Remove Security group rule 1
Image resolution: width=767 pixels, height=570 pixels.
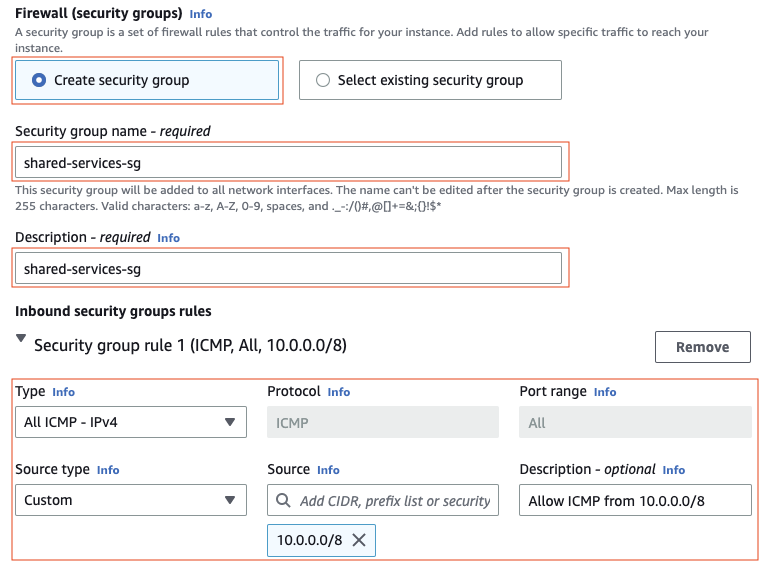[x=702, y=347]
